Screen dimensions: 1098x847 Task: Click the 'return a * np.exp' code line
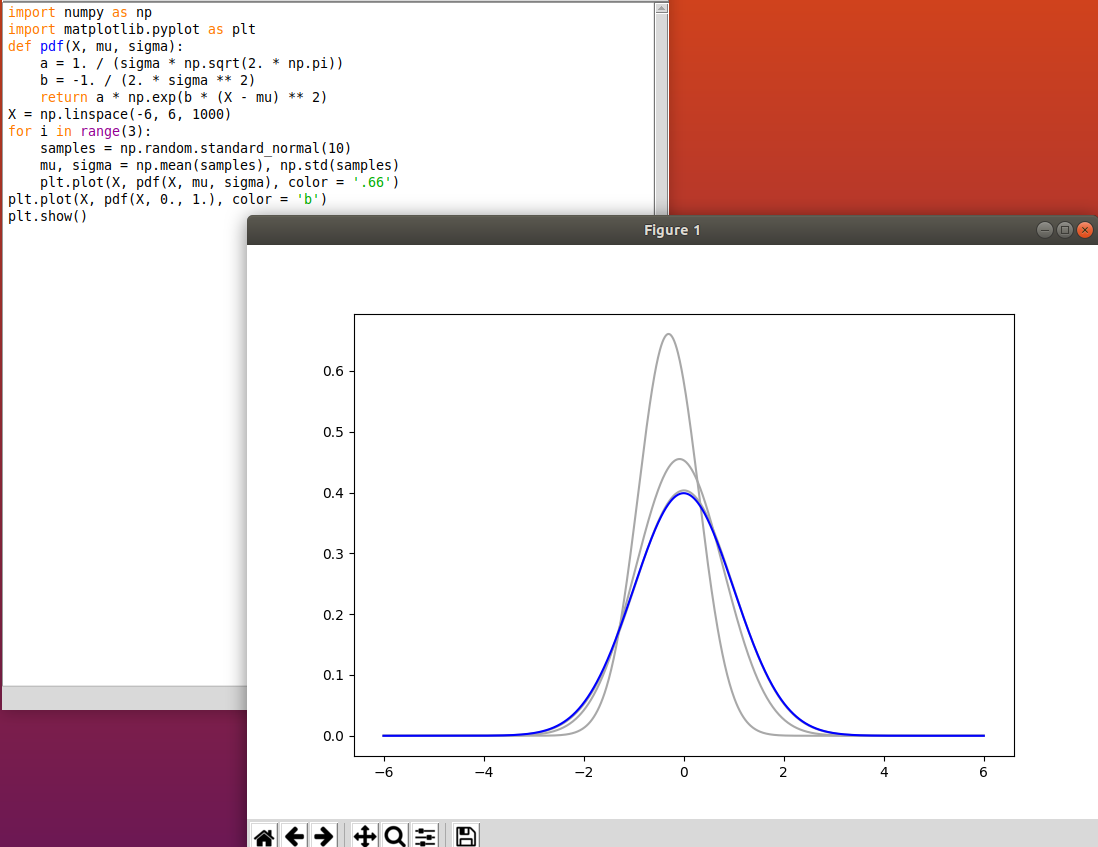coord(183,97)
